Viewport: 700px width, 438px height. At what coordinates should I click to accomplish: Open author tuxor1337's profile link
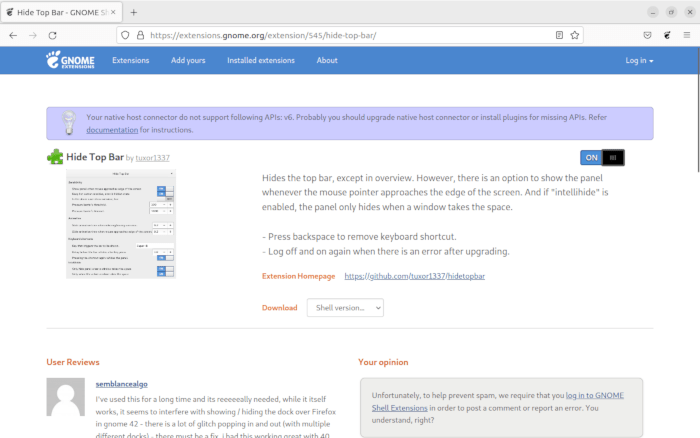[153, 158]
